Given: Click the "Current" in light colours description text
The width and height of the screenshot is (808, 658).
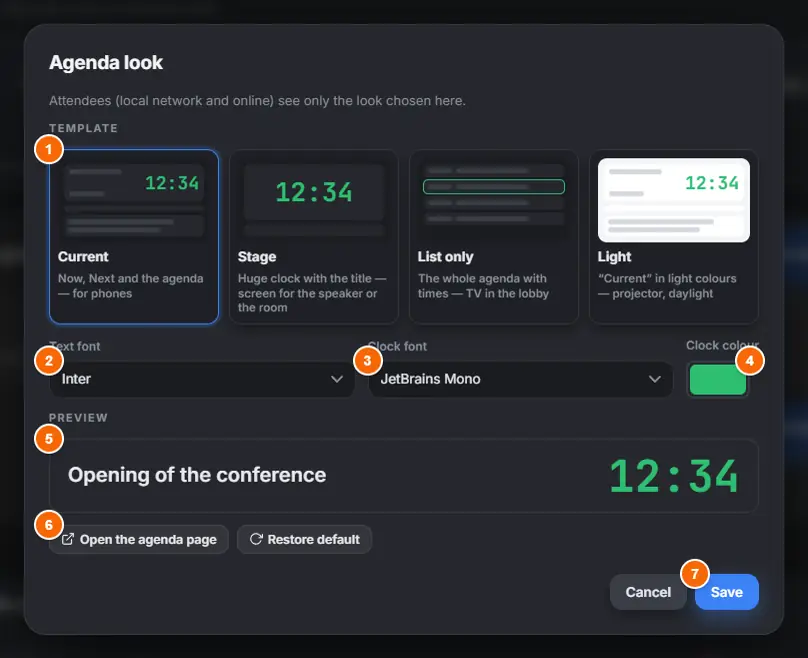Looking at the screenshot, I should [667, 285].
